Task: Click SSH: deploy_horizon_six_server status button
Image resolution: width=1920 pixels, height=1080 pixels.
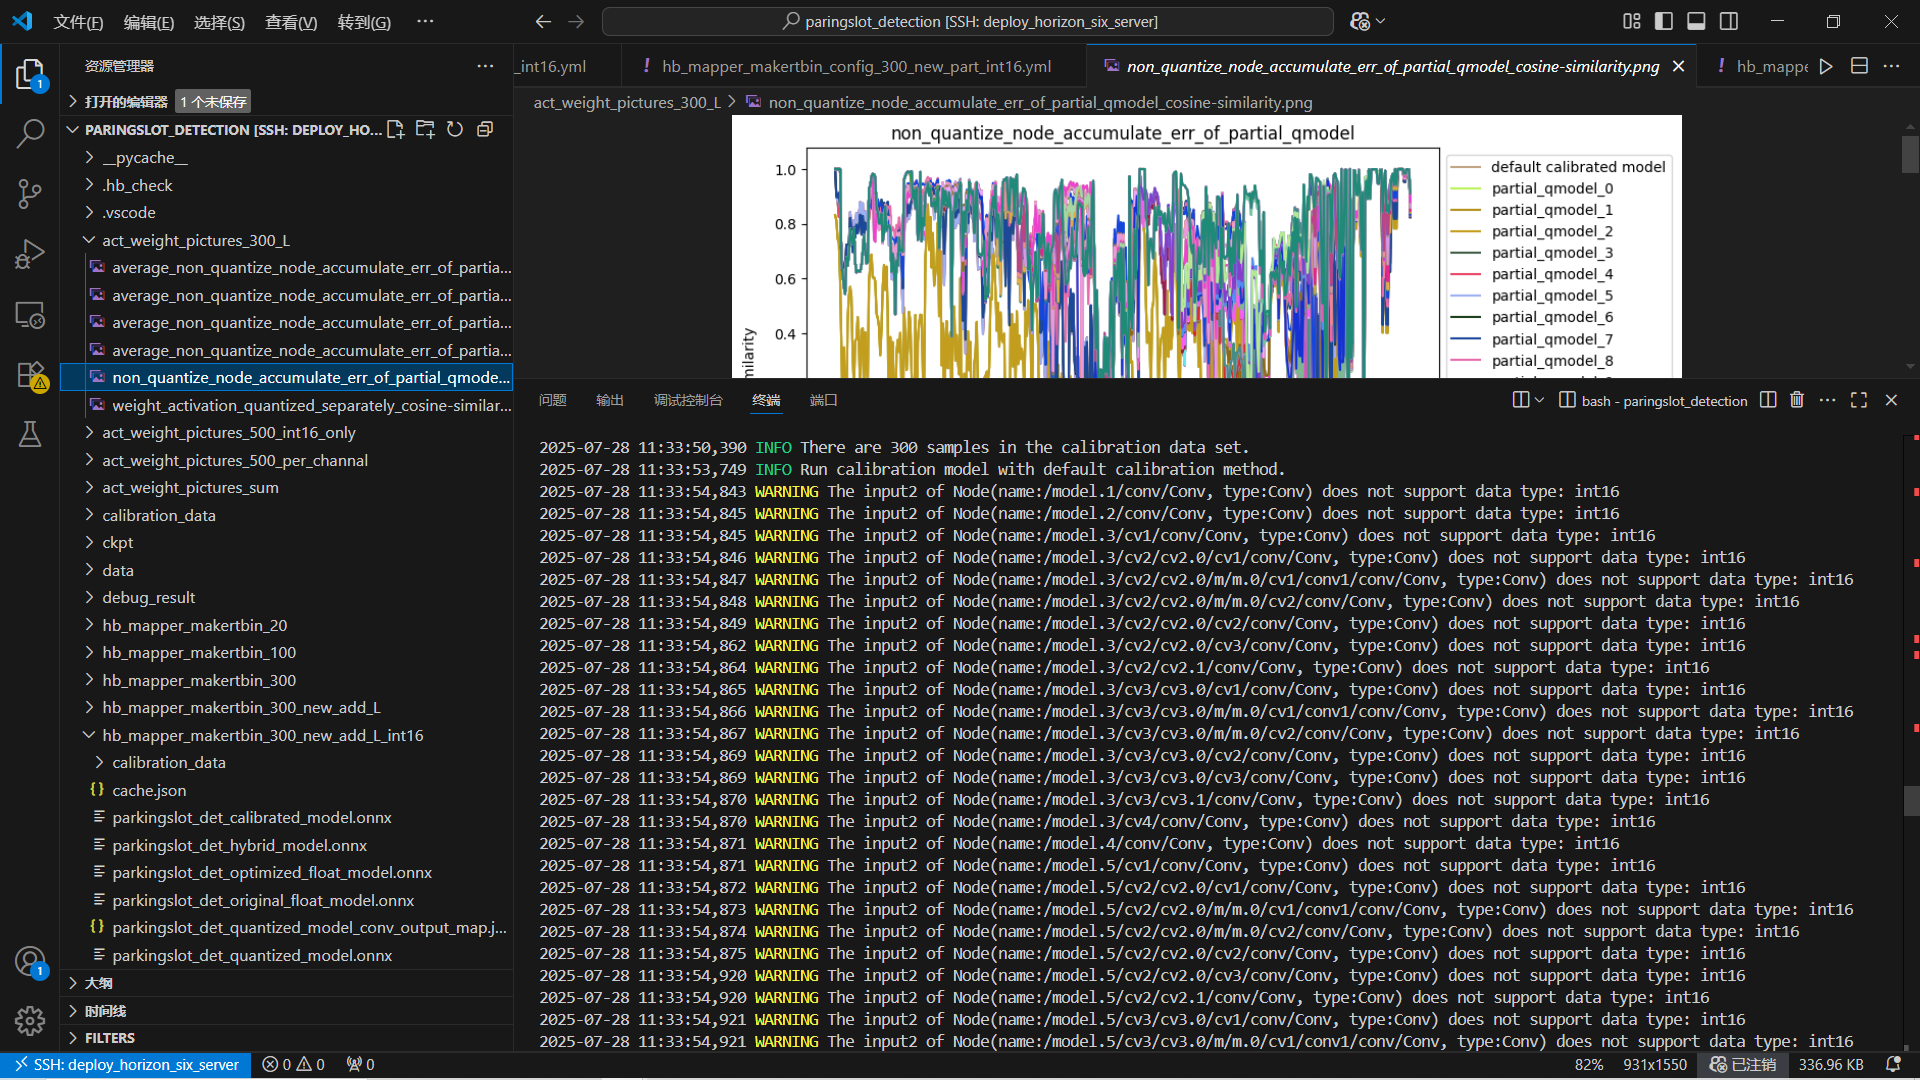Action: [125, 1065]
